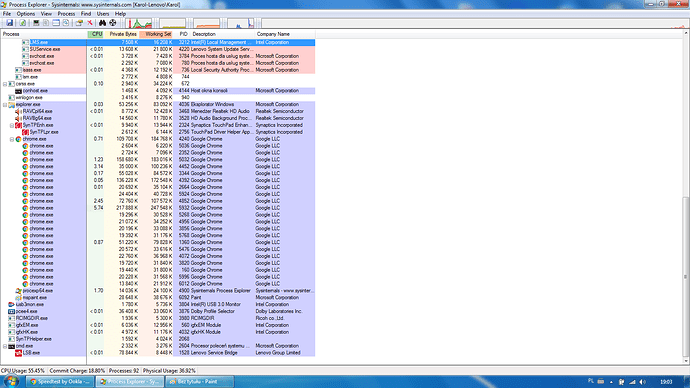The width and height of the screenshot is (690, 388).
Task: Toggle Show Lower Pane toolbar icon
Action: coord(56,23)
